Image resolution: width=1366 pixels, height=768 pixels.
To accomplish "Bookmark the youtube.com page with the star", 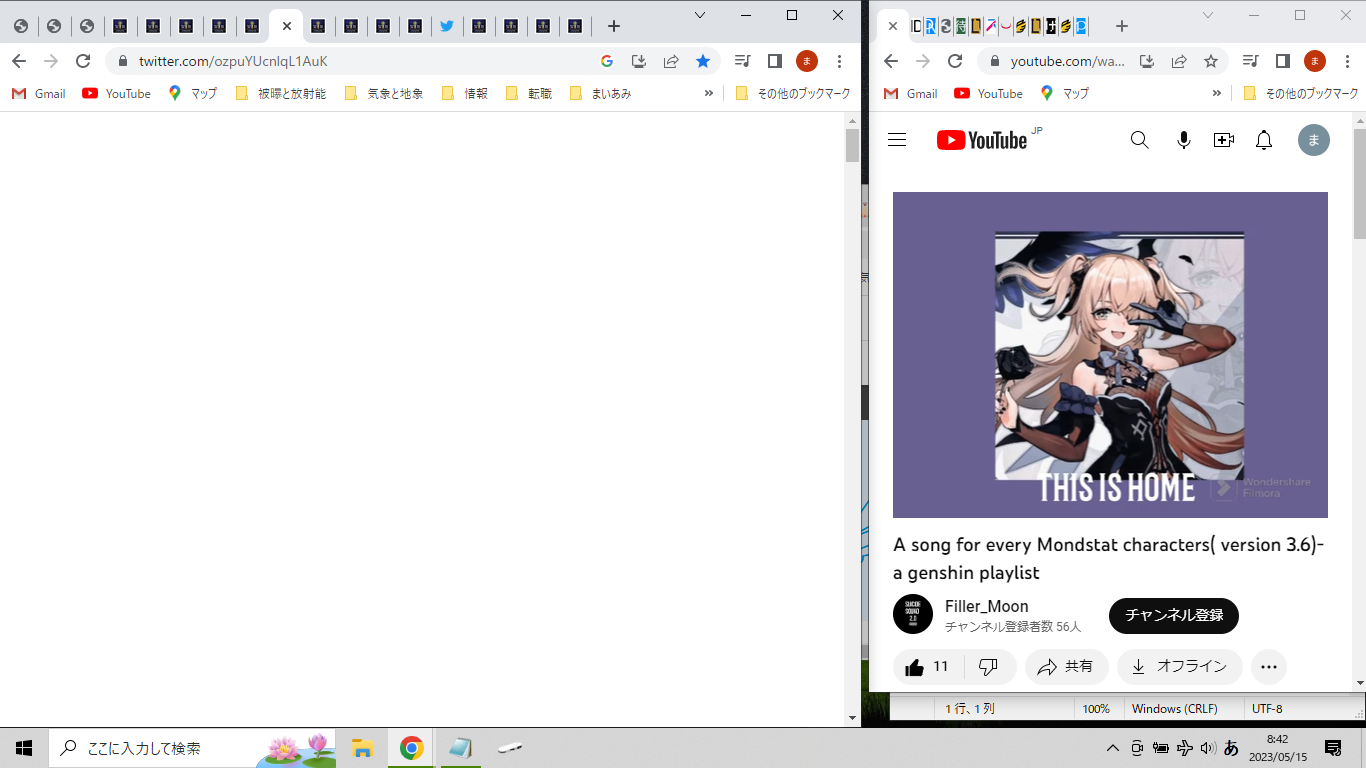I will tap(1211, 61).
